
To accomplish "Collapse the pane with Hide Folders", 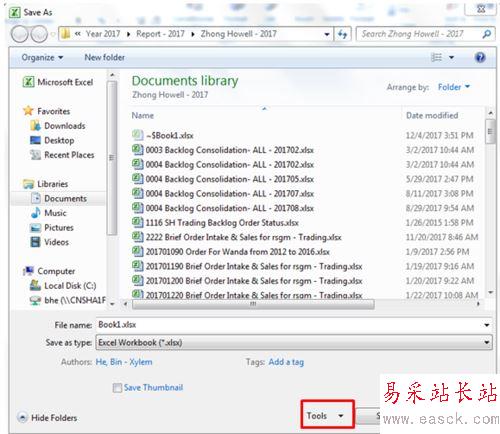I will (47, 418).
